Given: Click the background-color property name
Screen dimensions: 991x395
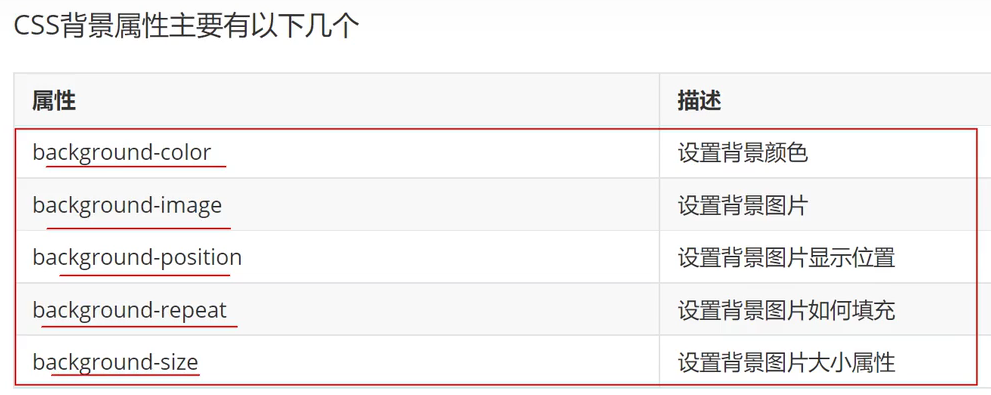Looking at the screenshot, I should pos(121,153).
